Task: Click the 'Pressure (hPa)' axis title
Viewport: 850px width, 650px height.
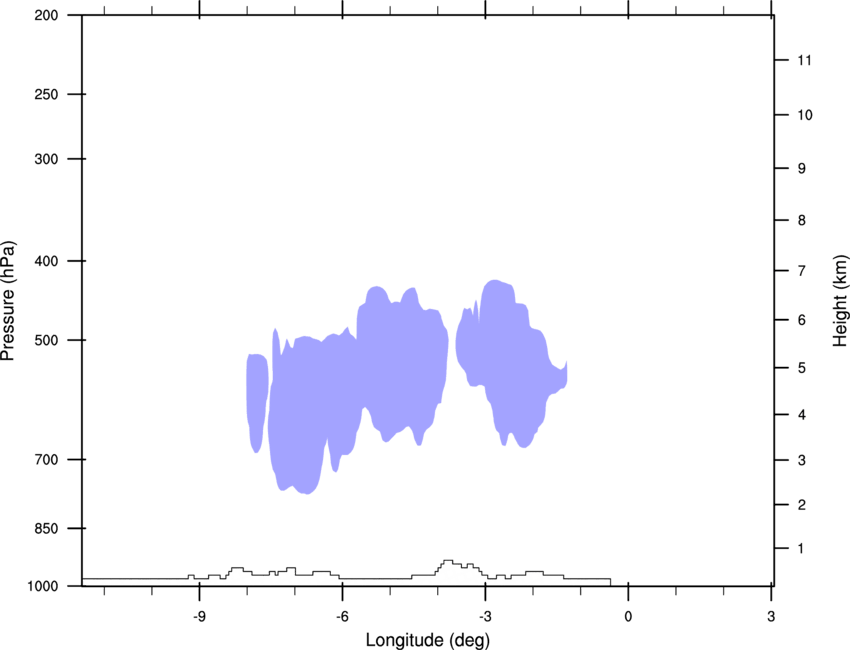Action: pyautogui.click(x=8, y=301)
